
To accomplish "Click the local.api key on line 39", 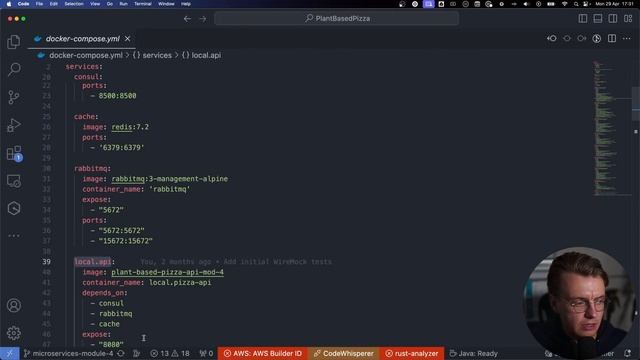I will click(92, 262).
